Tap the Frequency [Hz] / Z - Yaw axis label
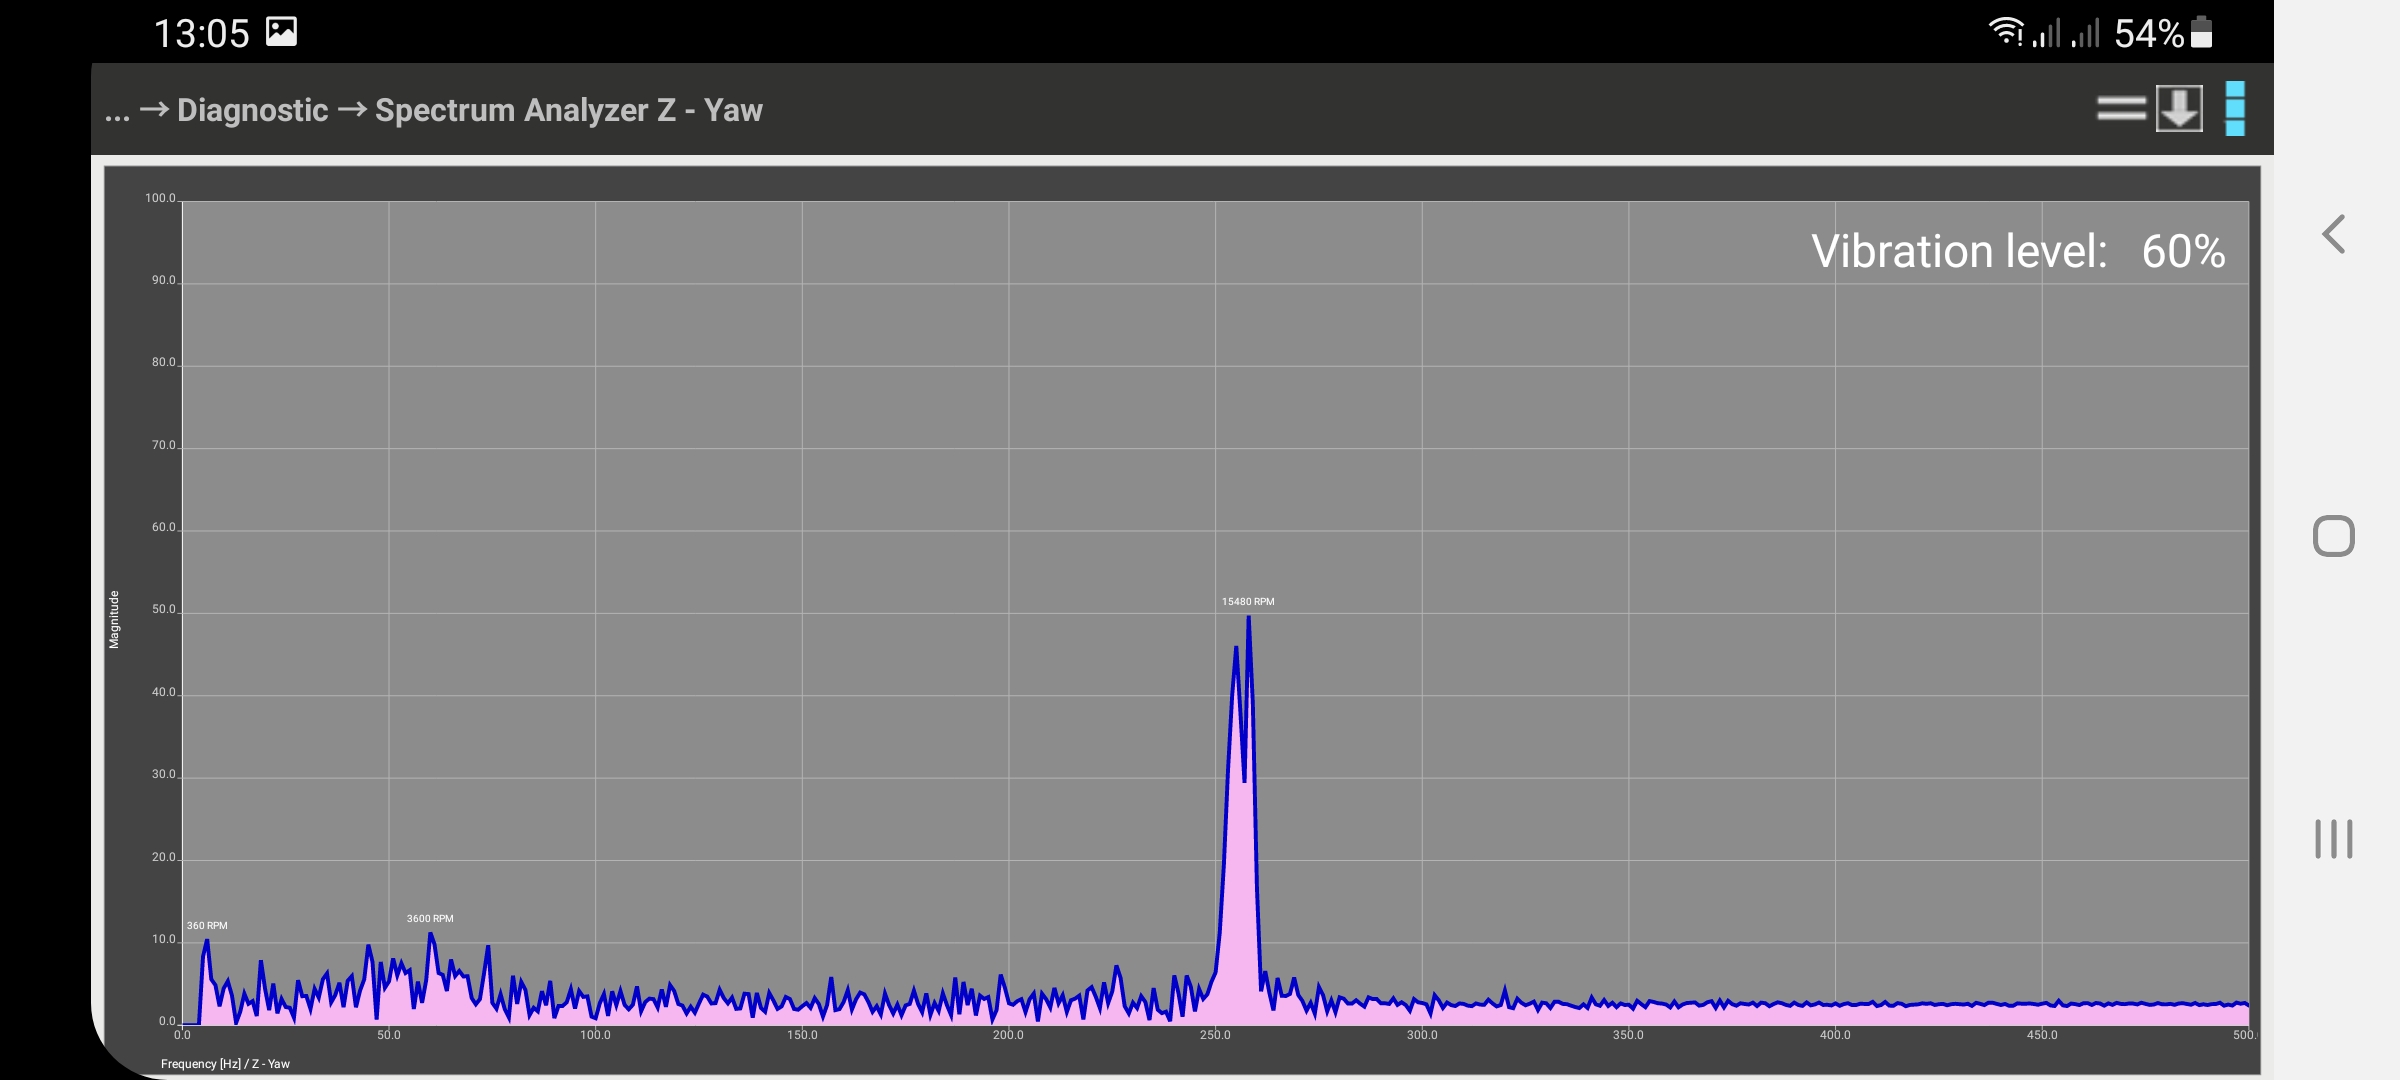This screenshot has width=2400, height=1080. coord(225,1064)
